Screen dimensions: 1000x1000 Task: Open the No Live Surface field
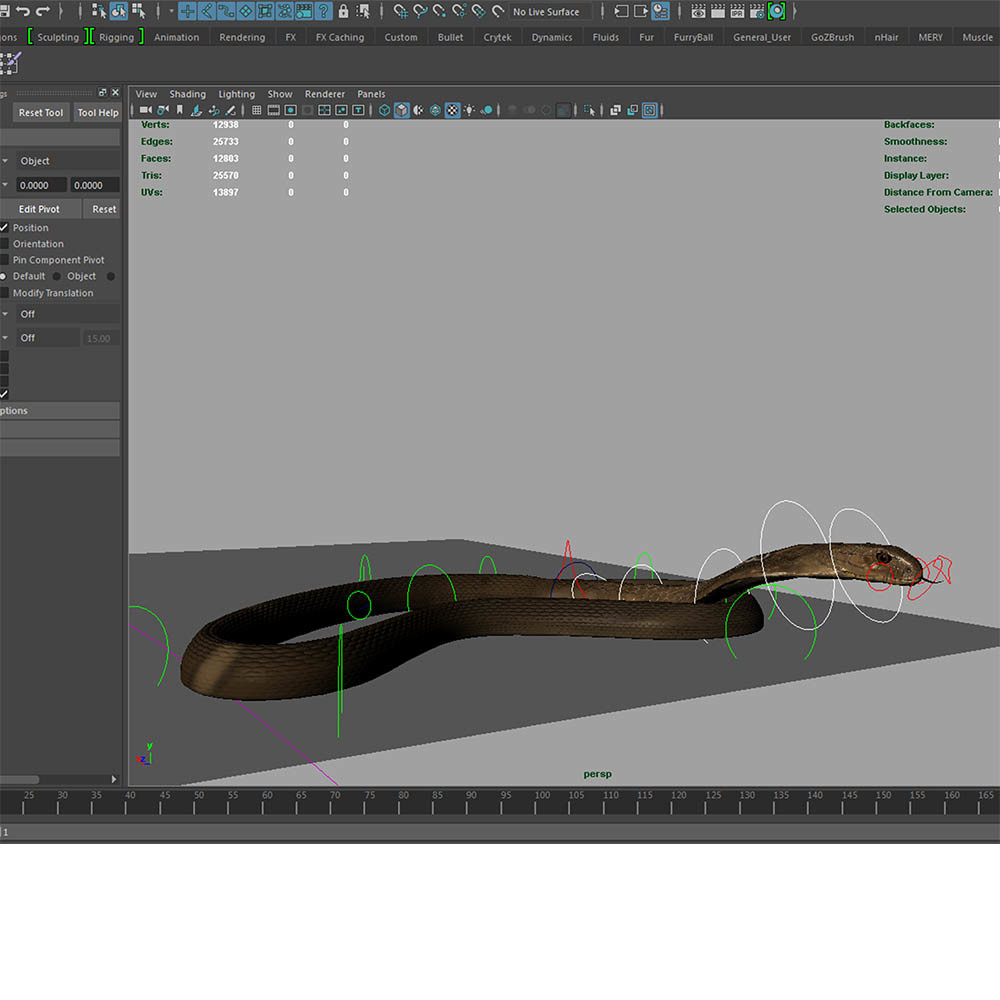pyautogui.click(x=551, y=11)
